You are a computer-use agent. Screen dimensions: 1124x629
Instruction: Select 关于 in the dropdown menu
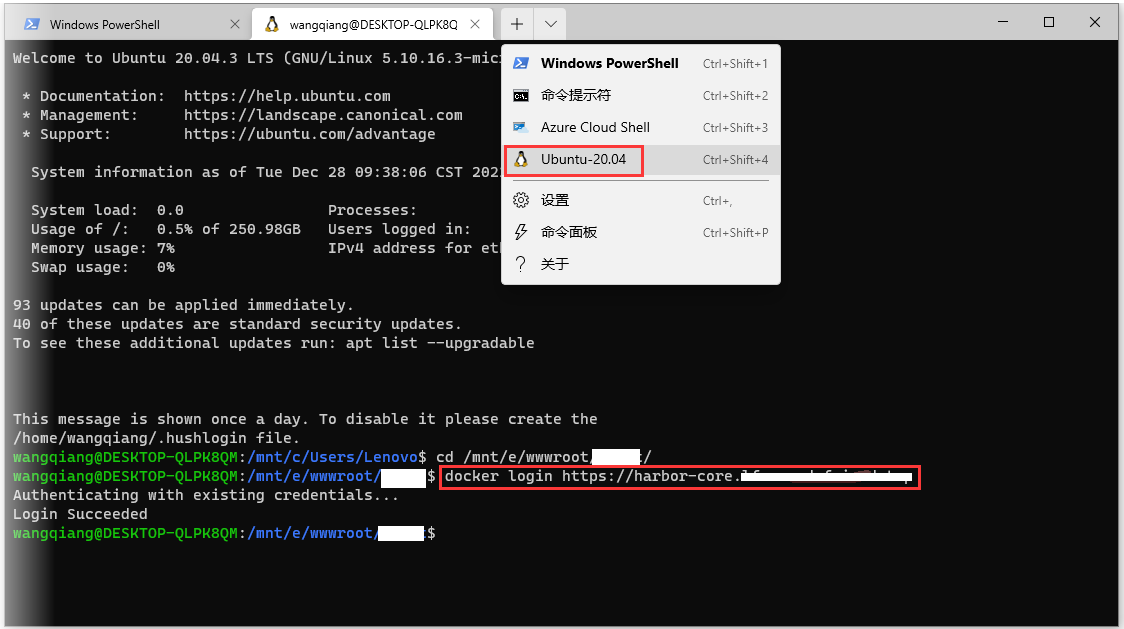pos(641,264)
